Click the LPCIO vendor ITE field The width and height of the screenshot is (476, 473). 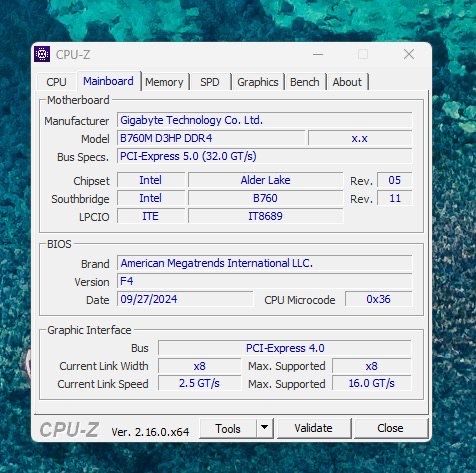(151, 216)
